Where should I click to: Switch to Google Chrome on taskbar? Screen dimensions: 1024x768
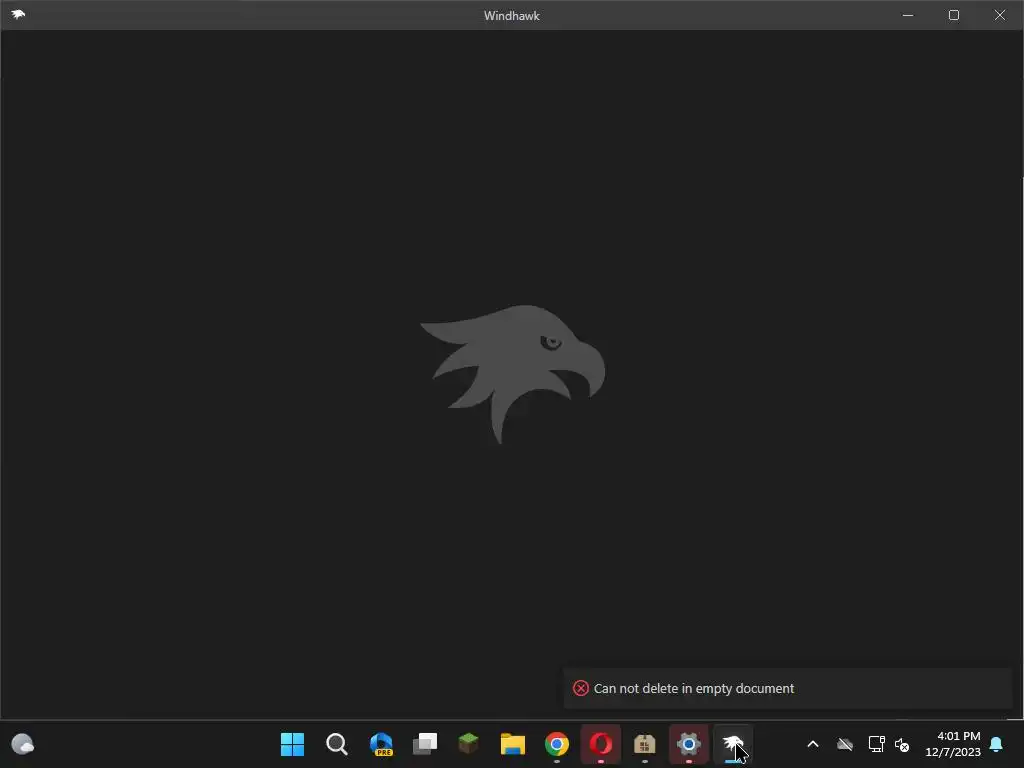pos(557,744)
